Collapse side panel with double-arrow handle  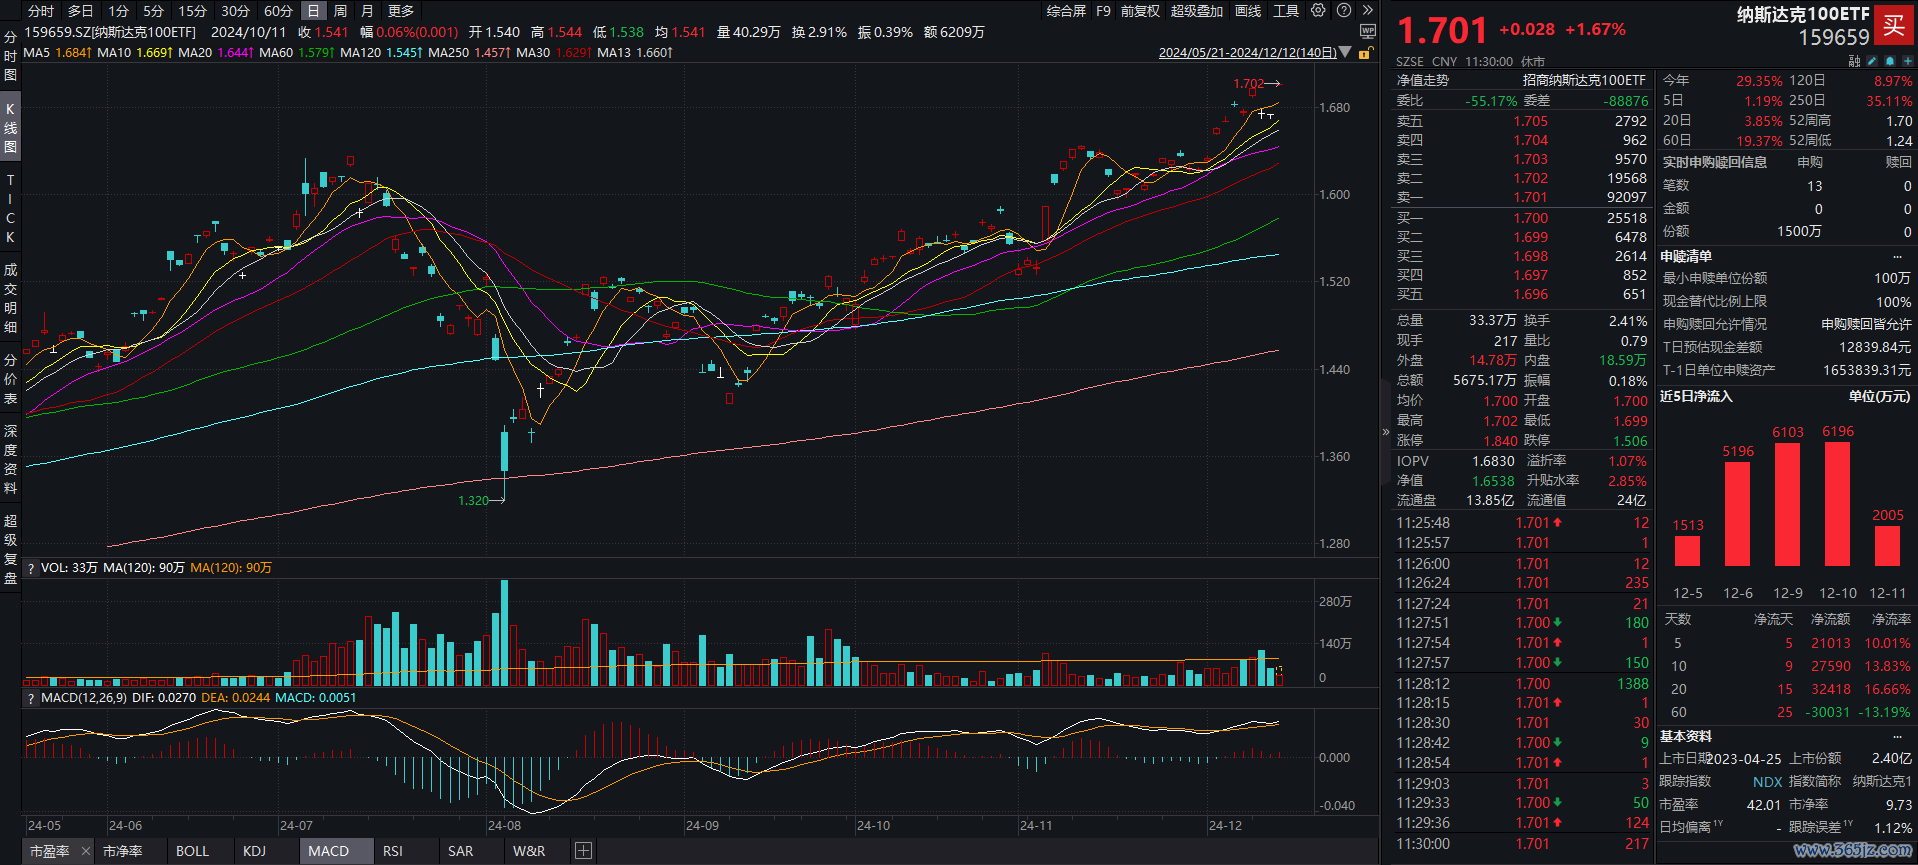click(1386, 432)
